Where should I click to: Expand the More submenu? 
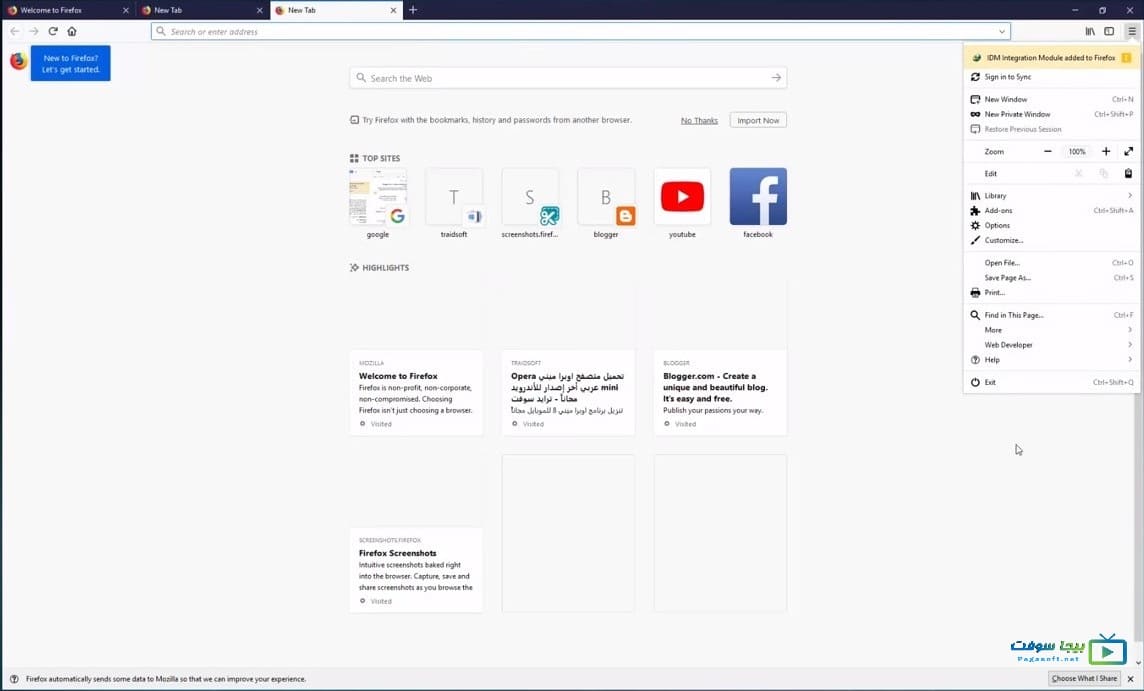(x=1051, y=330)
